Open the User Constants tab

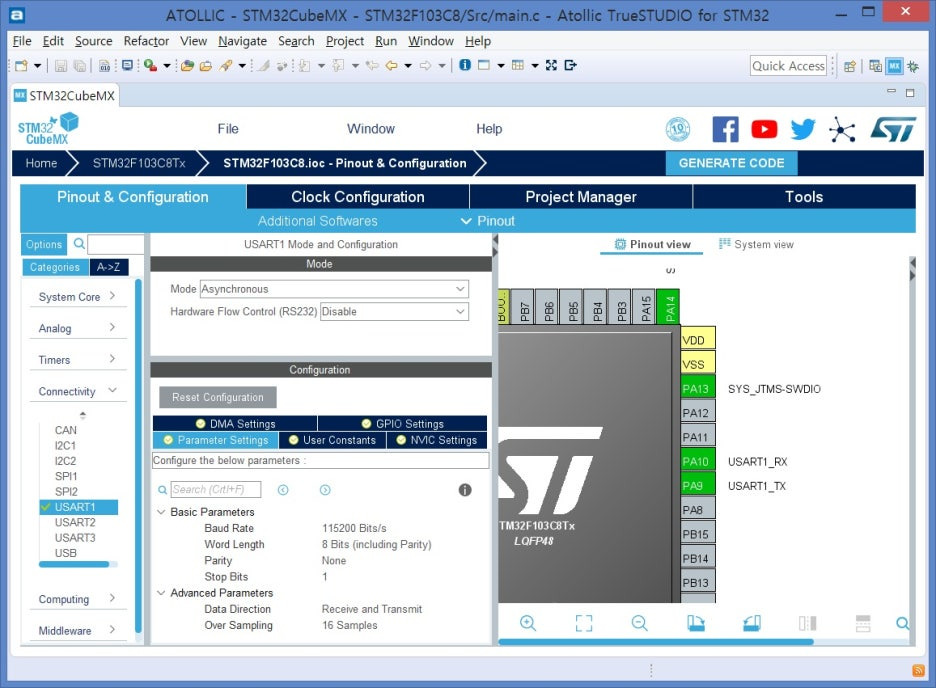332,440
